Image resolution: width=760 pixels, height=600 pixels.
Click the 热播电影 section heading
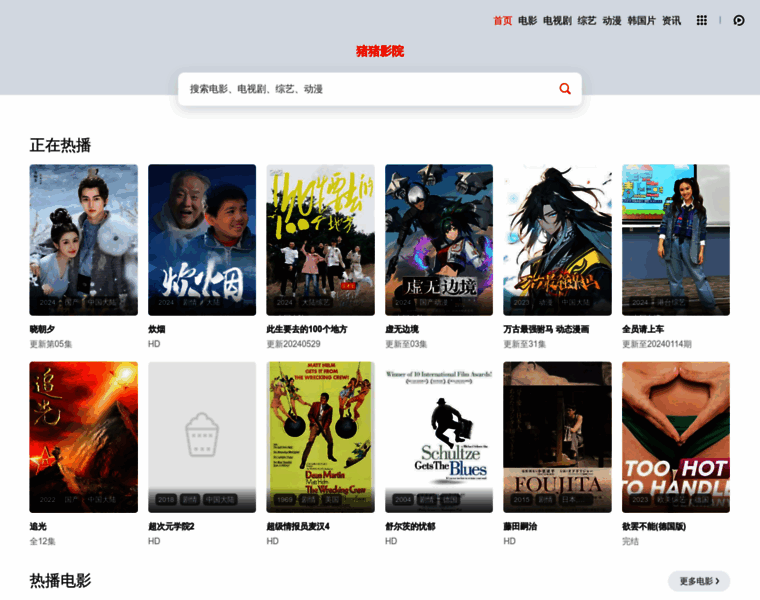point(60,580)
